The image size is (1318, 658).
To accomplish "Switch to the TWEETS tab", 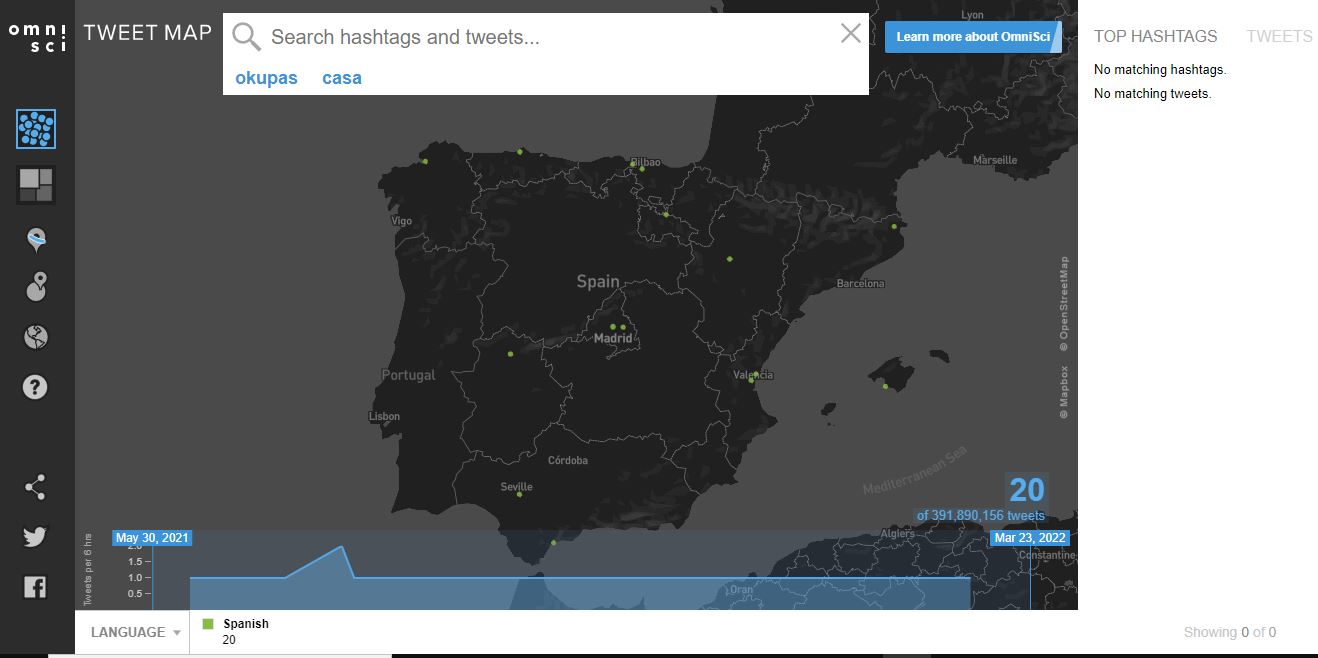I will coord(1279,36).
